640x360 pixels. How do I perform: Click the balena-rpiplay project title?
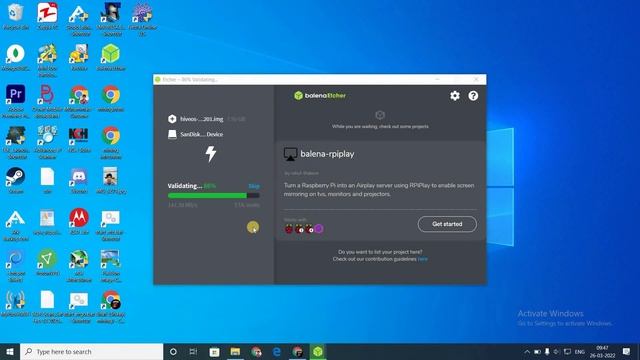point(327,154)
